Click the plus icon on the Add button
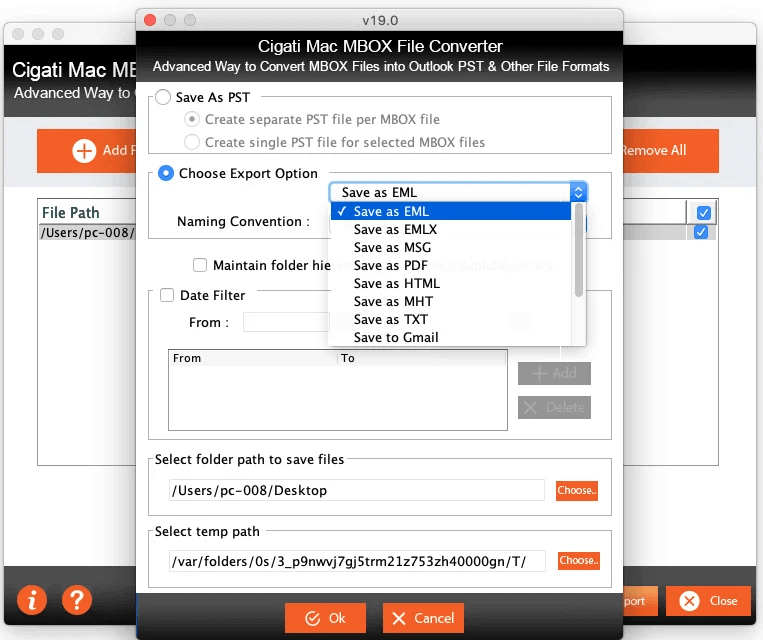Image resolution: width=763 pixels, height=640 pixels. pyautogui.click(x=84, y=151)
